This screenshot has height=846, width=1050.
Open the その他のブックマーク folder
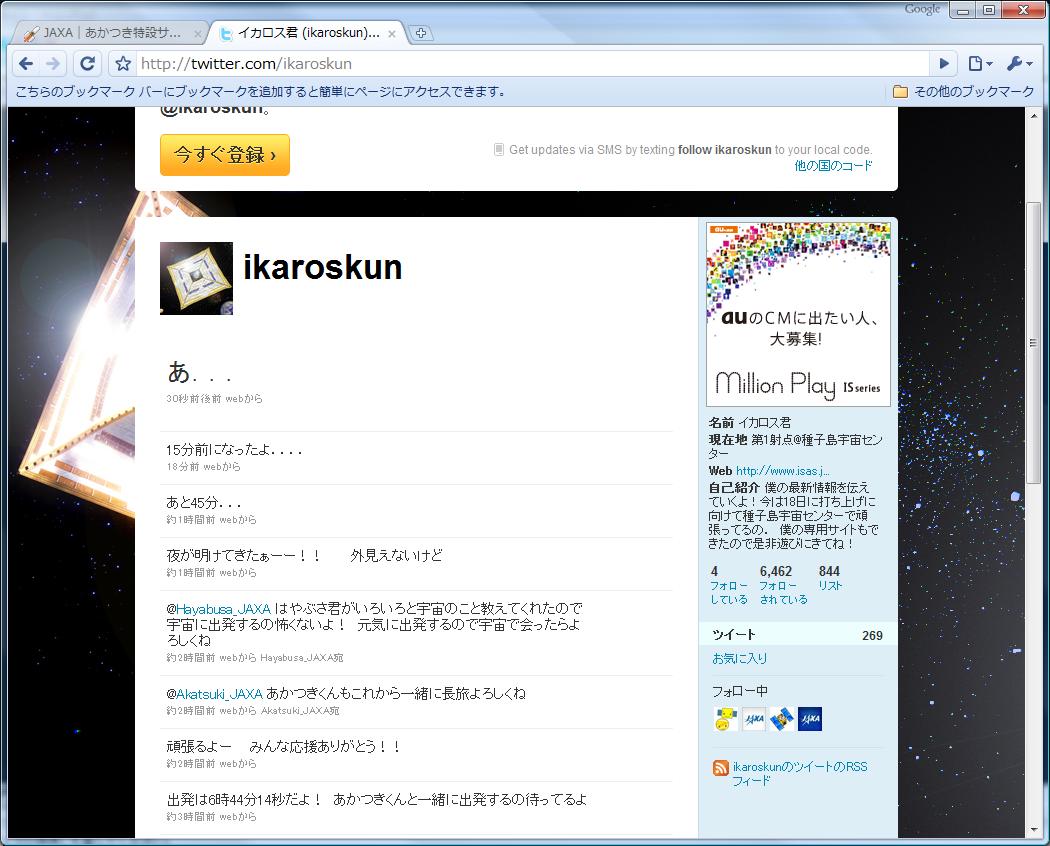(x=963, y=92)
